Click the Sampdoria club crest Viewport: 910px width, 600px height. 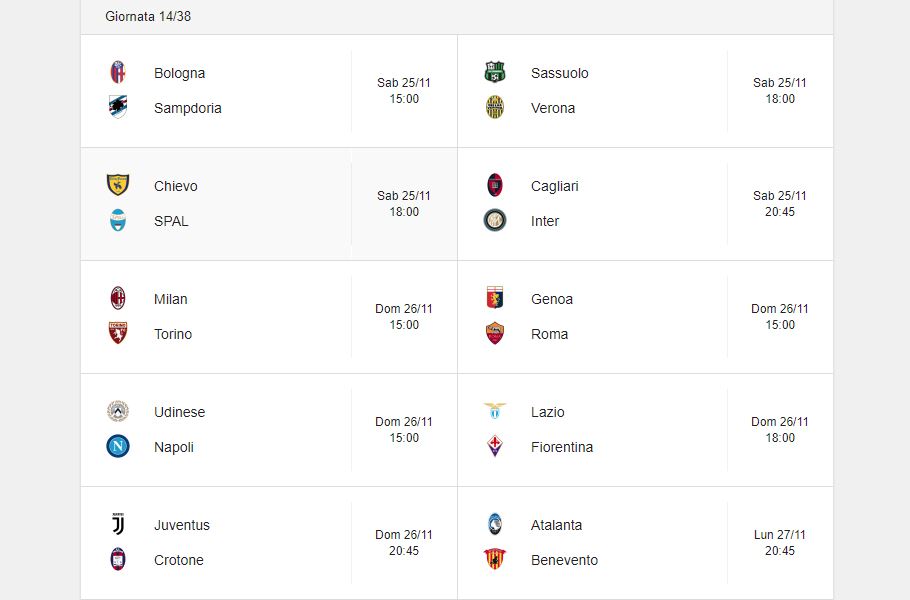tap(118, 107)
